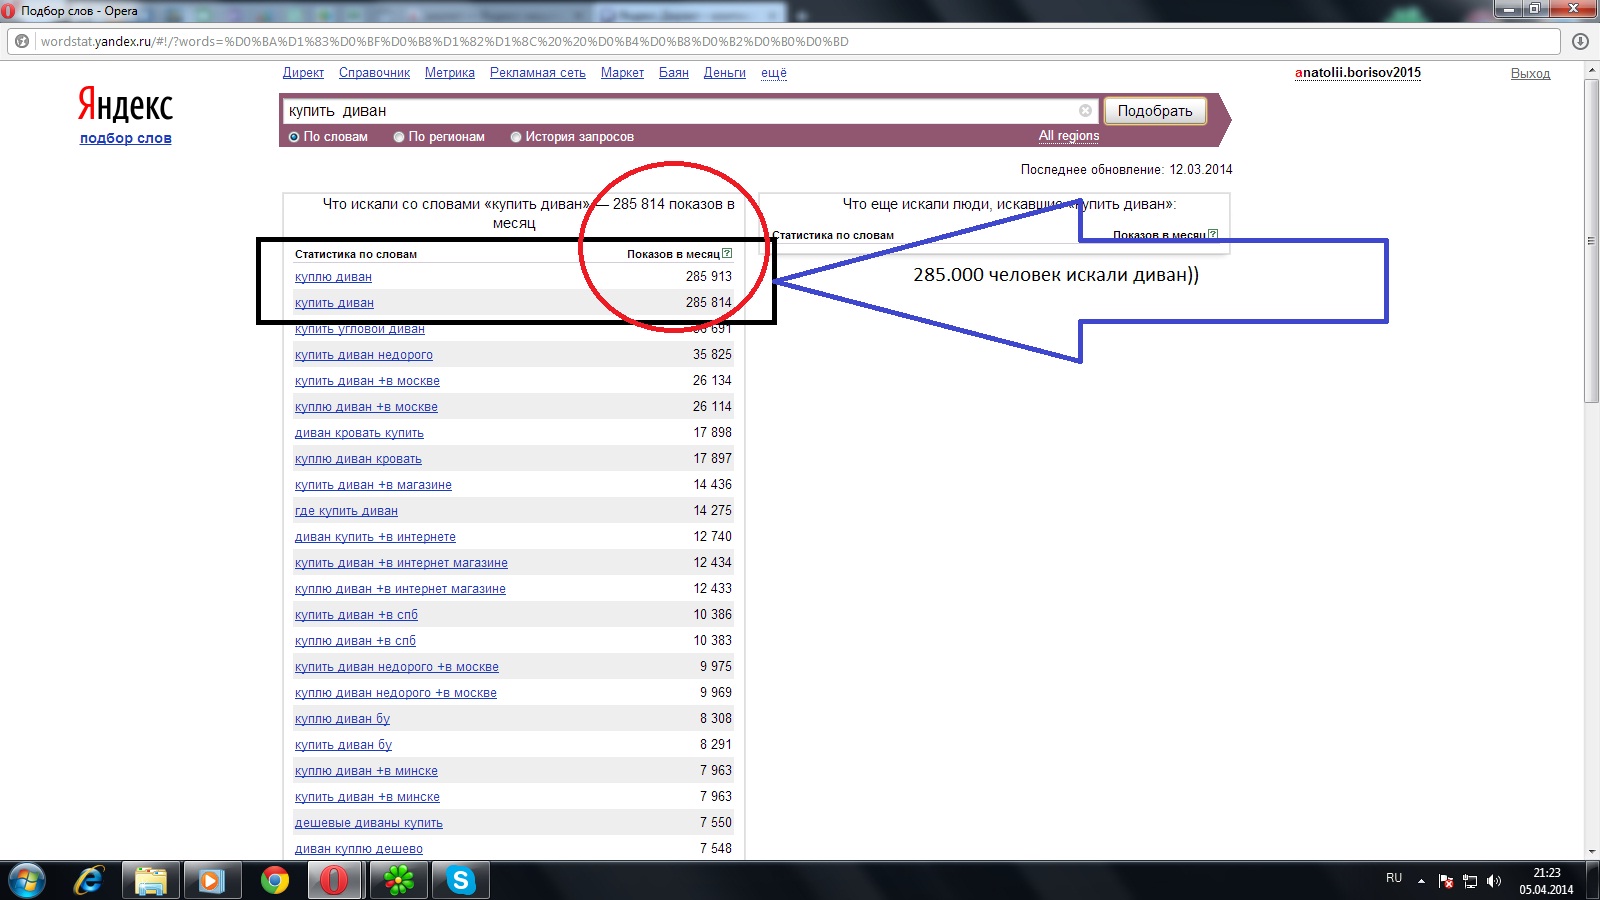Click the Yandex logo

(x=125, y=104)
